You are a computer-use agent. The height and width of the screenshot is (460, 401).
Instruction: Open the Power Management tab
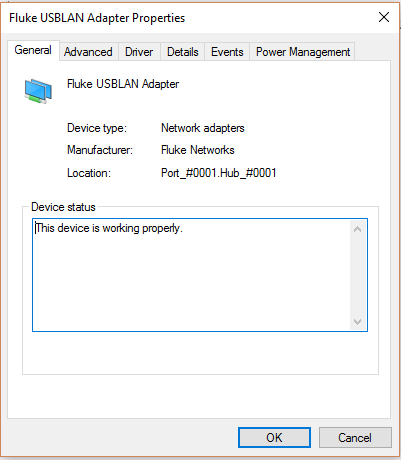(303, 52)
